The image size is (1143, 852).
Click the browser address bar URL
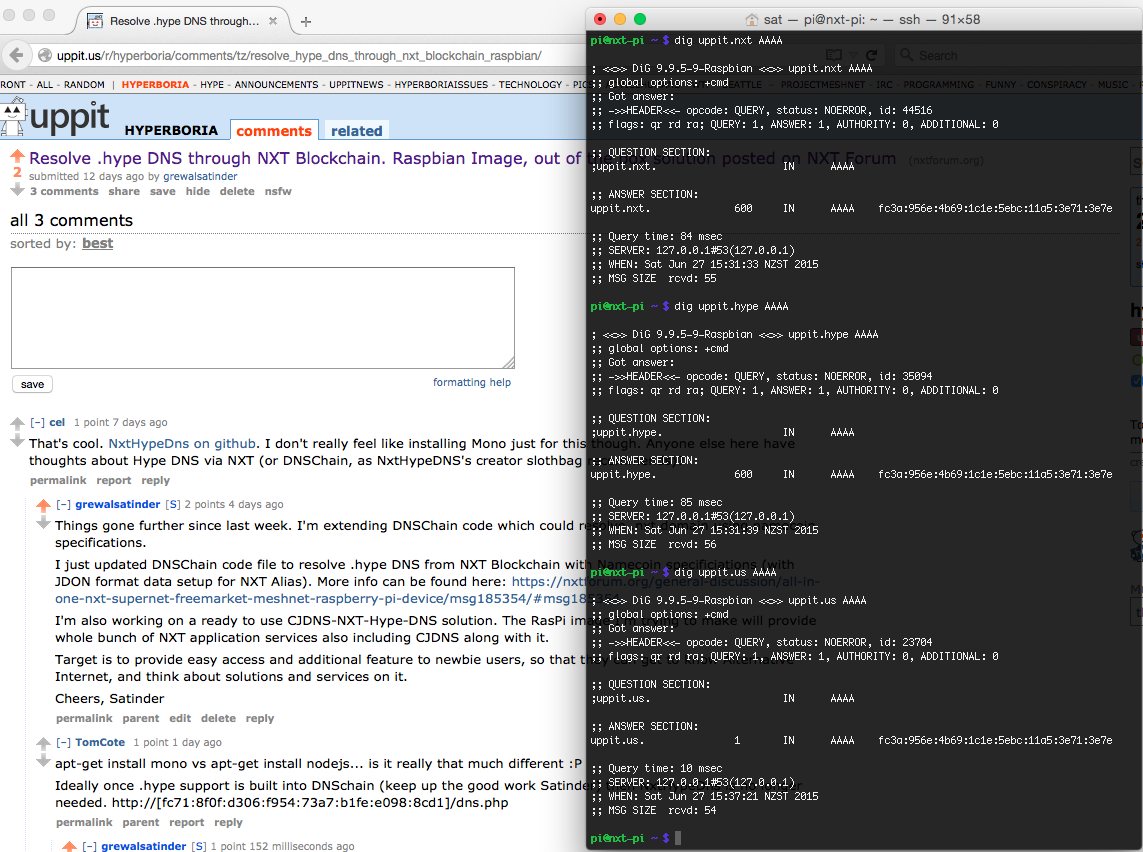299,55
